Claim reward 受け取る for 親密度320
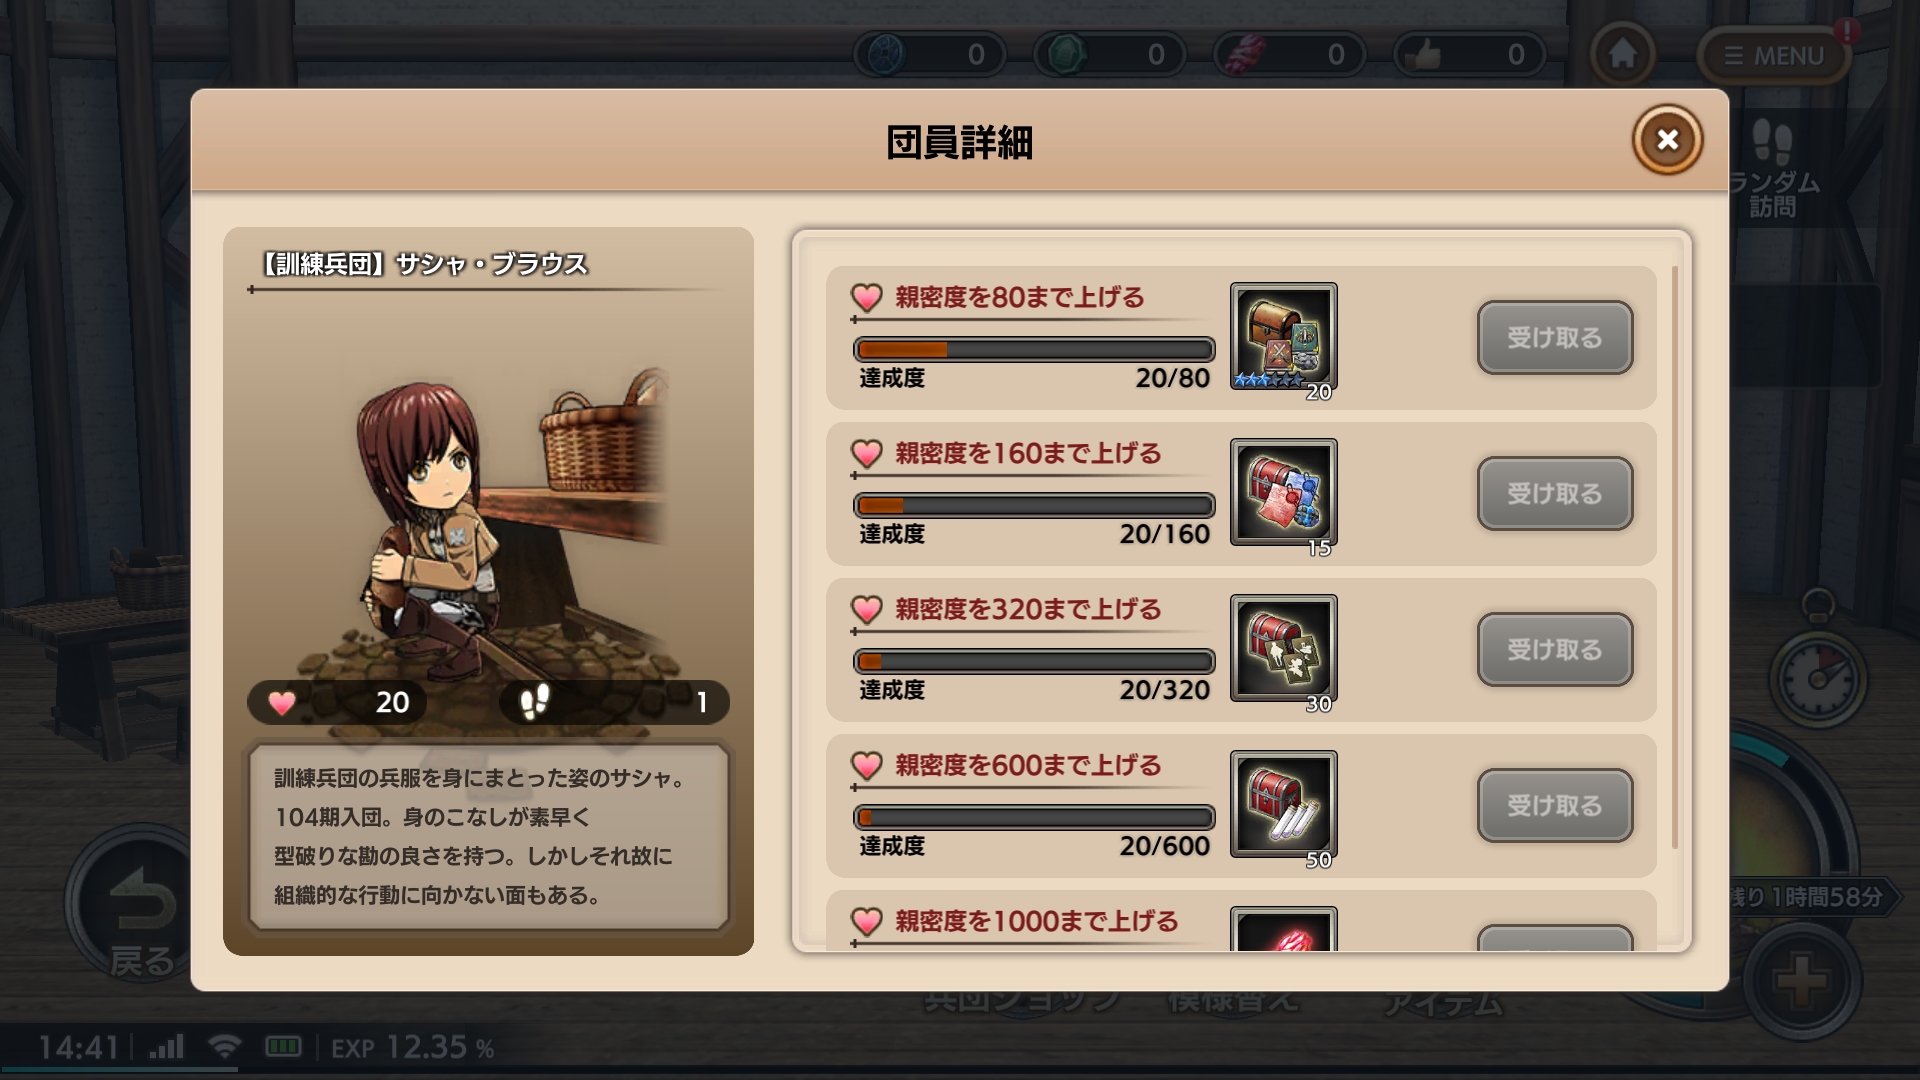The image size is (1920, 1080). (x=1555, y=650)
